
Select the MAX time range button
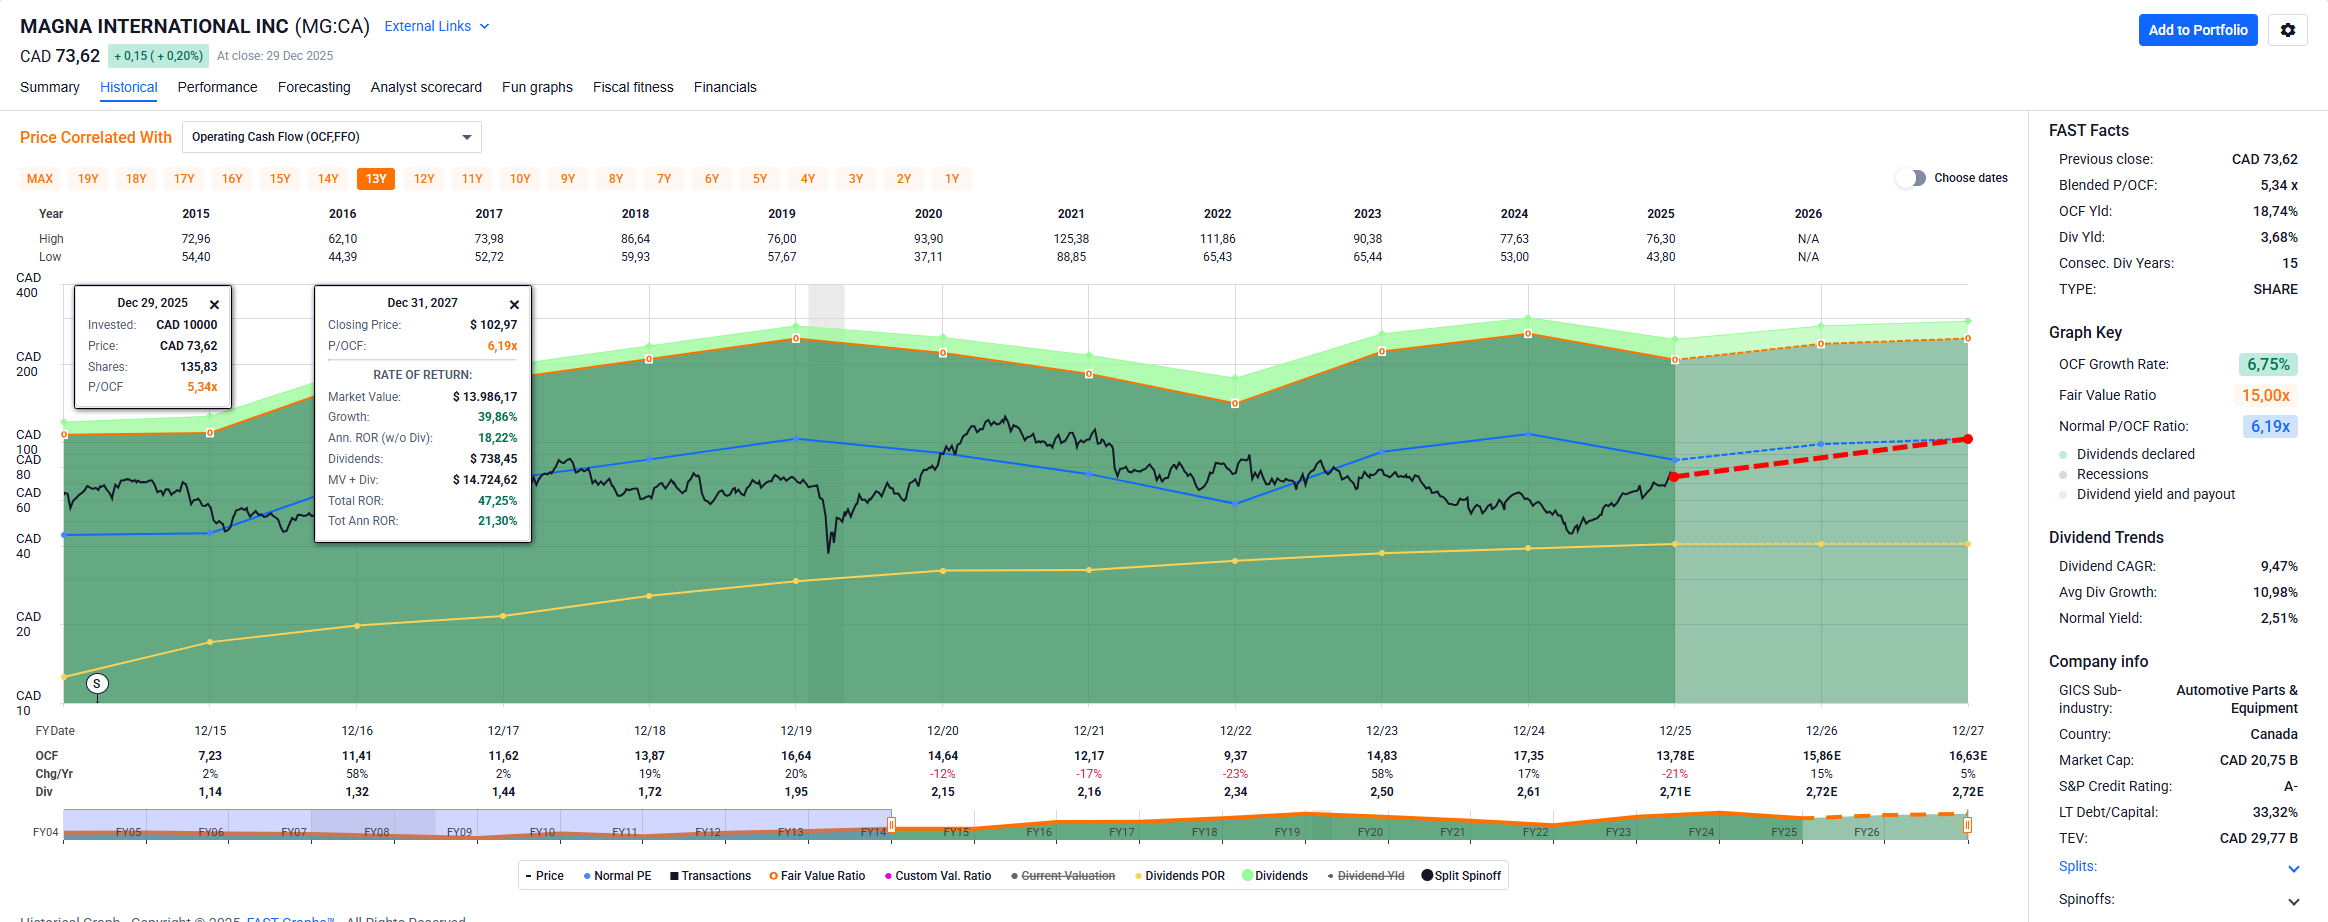coord(40,179)
